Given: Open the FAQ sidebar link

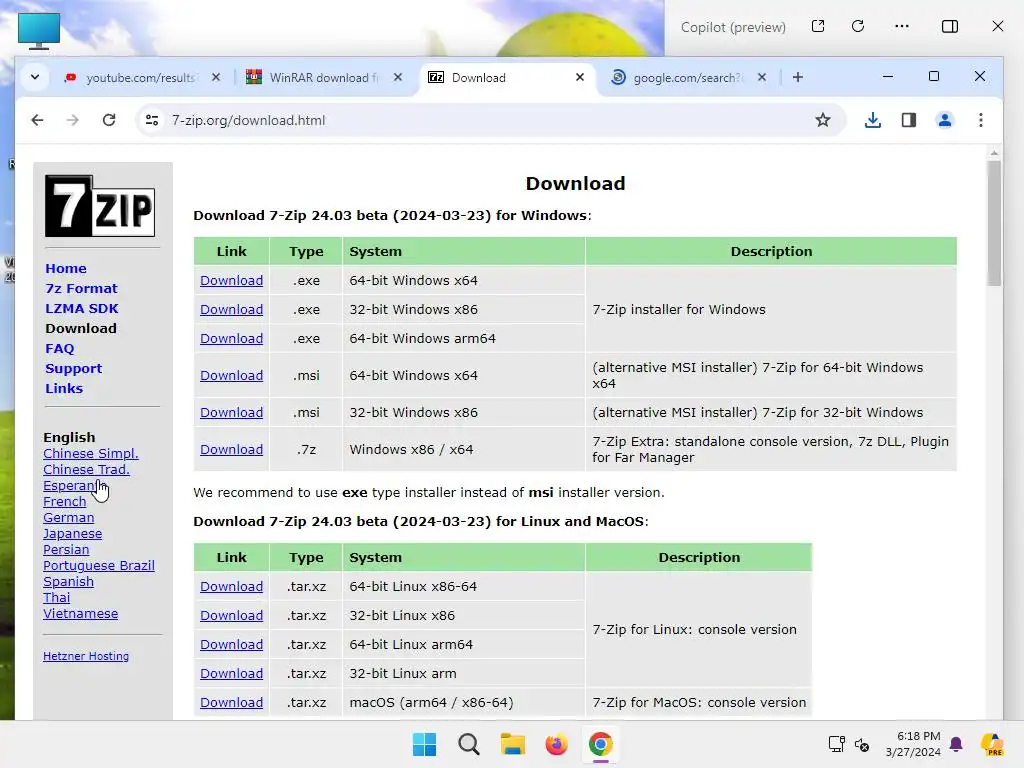Looking at the screenshot, I should pyautogui.click(x=59, y=349).
